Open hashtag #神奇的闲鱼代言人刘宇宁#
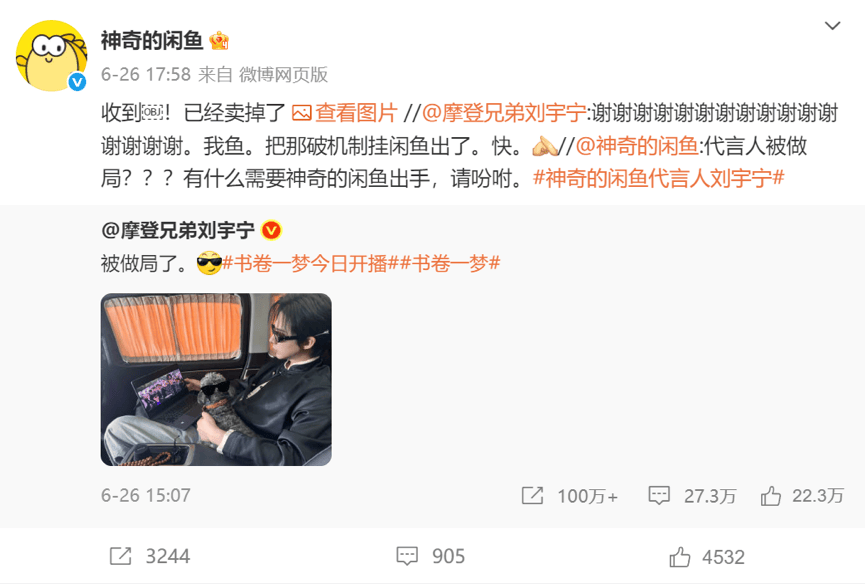 (x=659, y=178)
